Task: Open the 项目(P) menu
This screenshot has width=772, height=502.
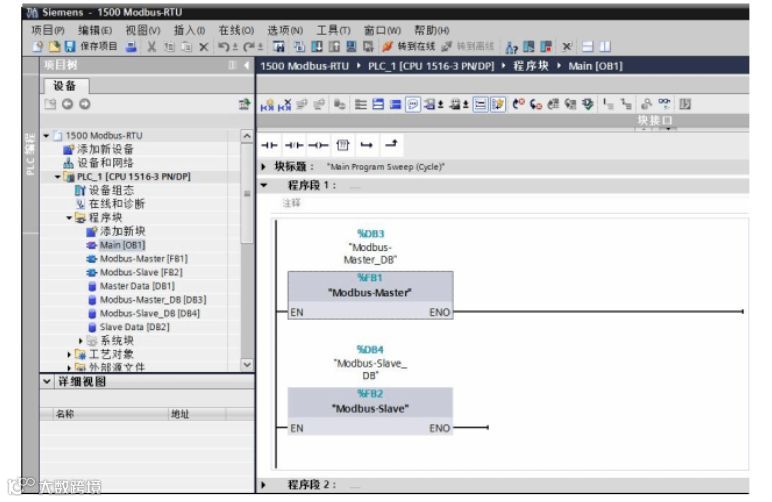Action: coord(48,30)
